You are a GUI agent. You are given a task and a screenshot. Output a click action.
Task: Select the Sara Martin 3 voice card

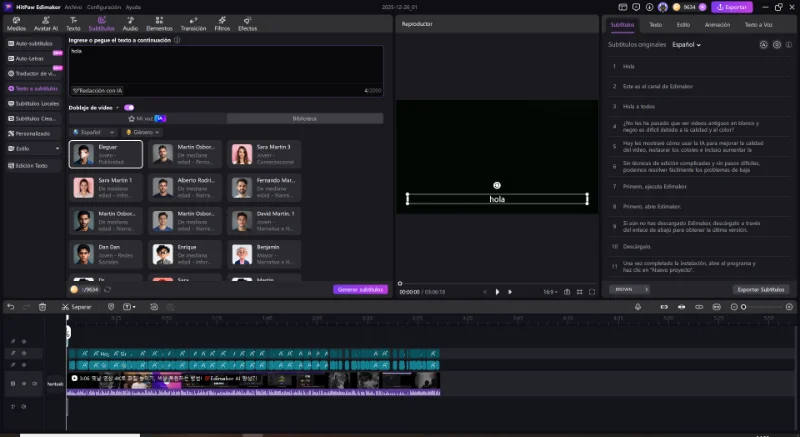[266, 153]
